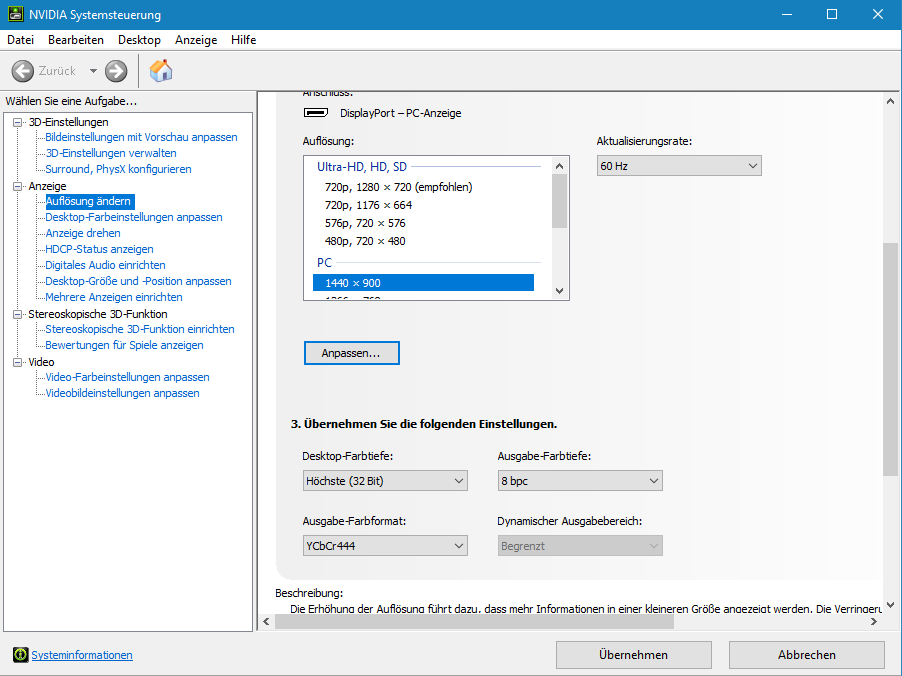Select the 1440 × 900 PC resolution
The height and width of the screenshot is (676, 902).
tap(423, 283)
